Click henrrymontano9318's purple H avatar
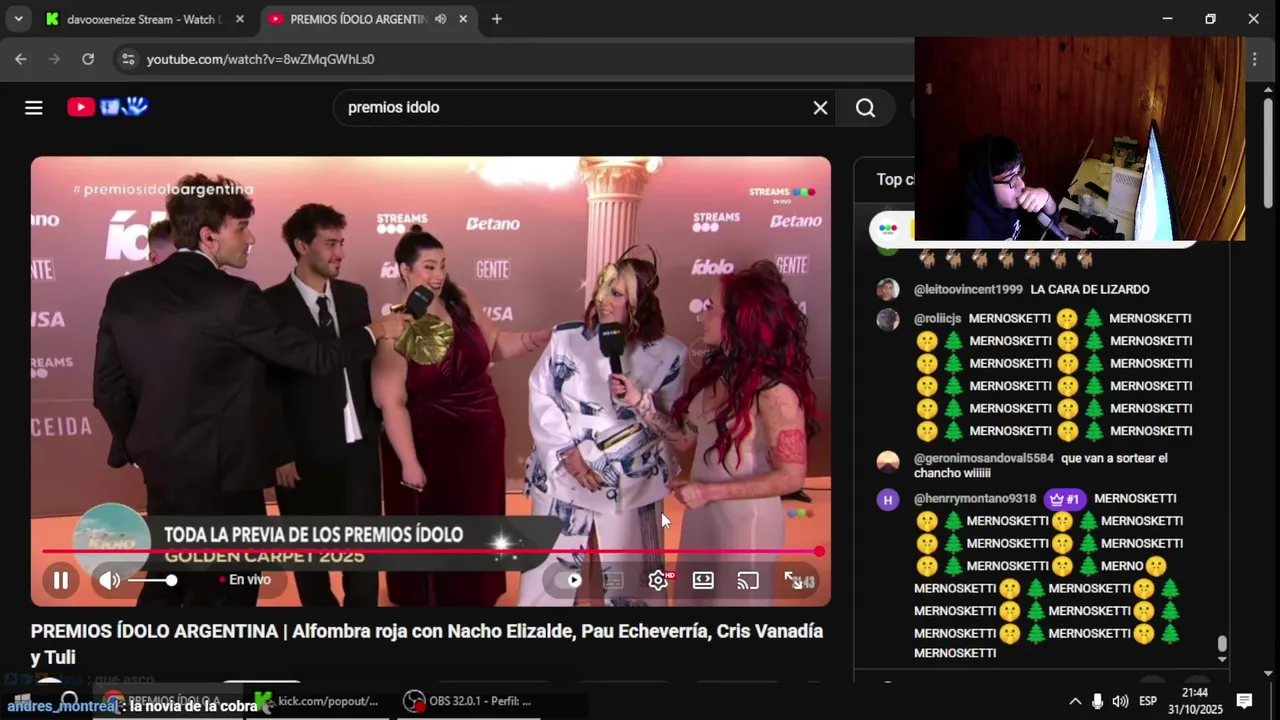The height and width of the screenshot is (720, 1280). point(888,500)
